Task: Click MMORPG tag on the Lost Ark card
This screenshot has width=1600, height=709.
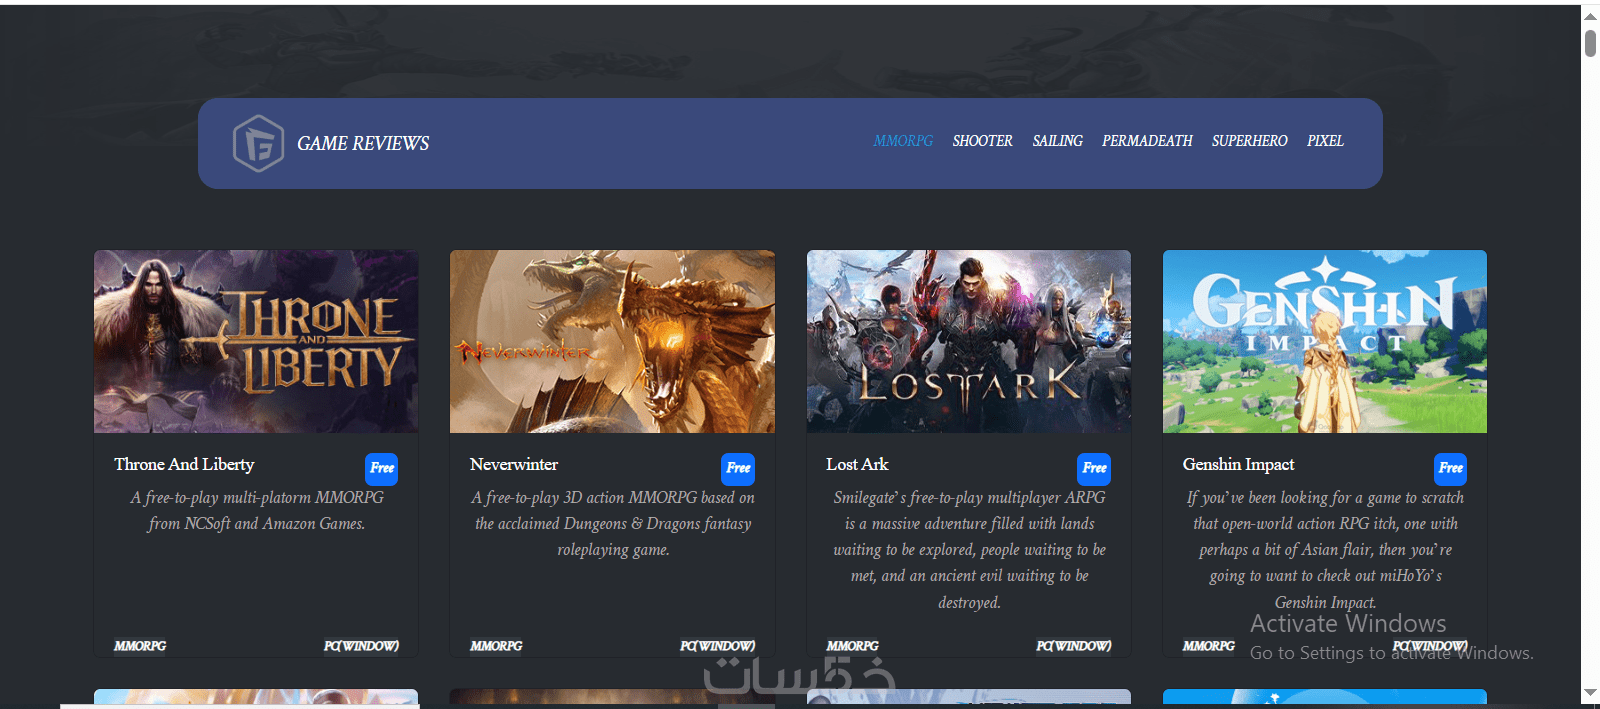Action: (x=852, y=646)
